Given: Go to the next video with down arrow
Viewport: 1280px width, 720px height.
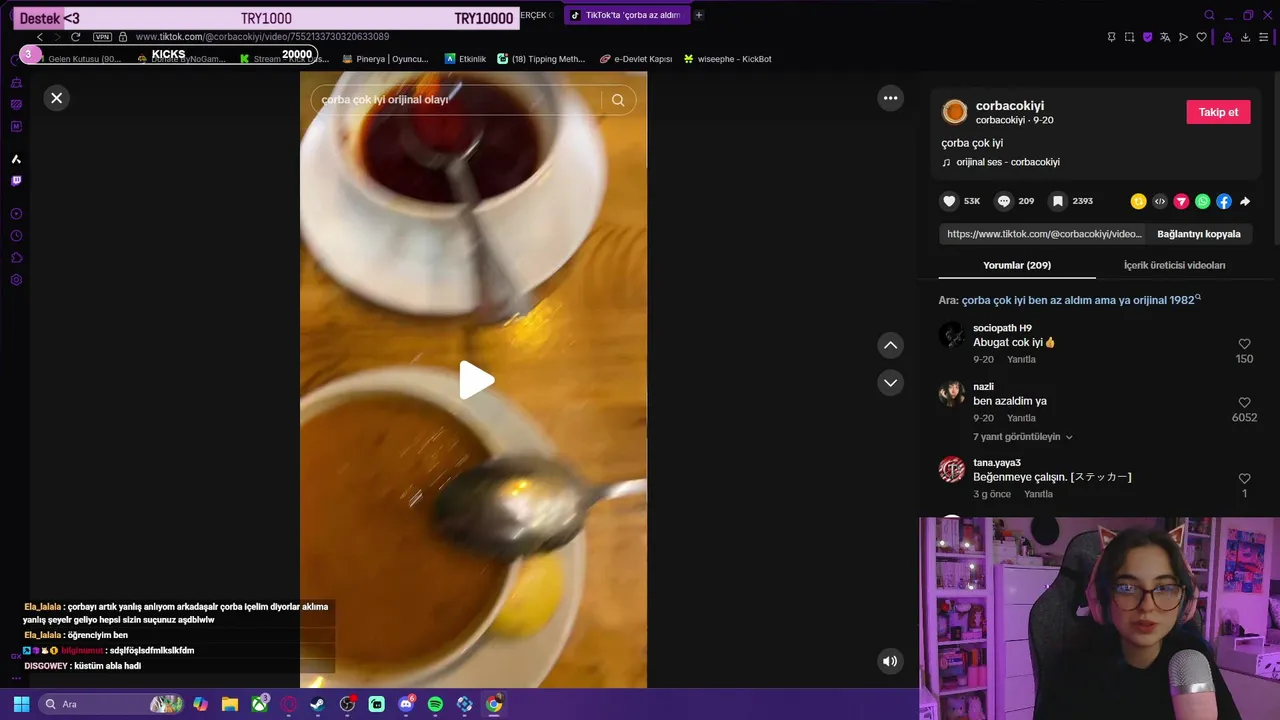Looking at the screenshot, I should 890,383.
